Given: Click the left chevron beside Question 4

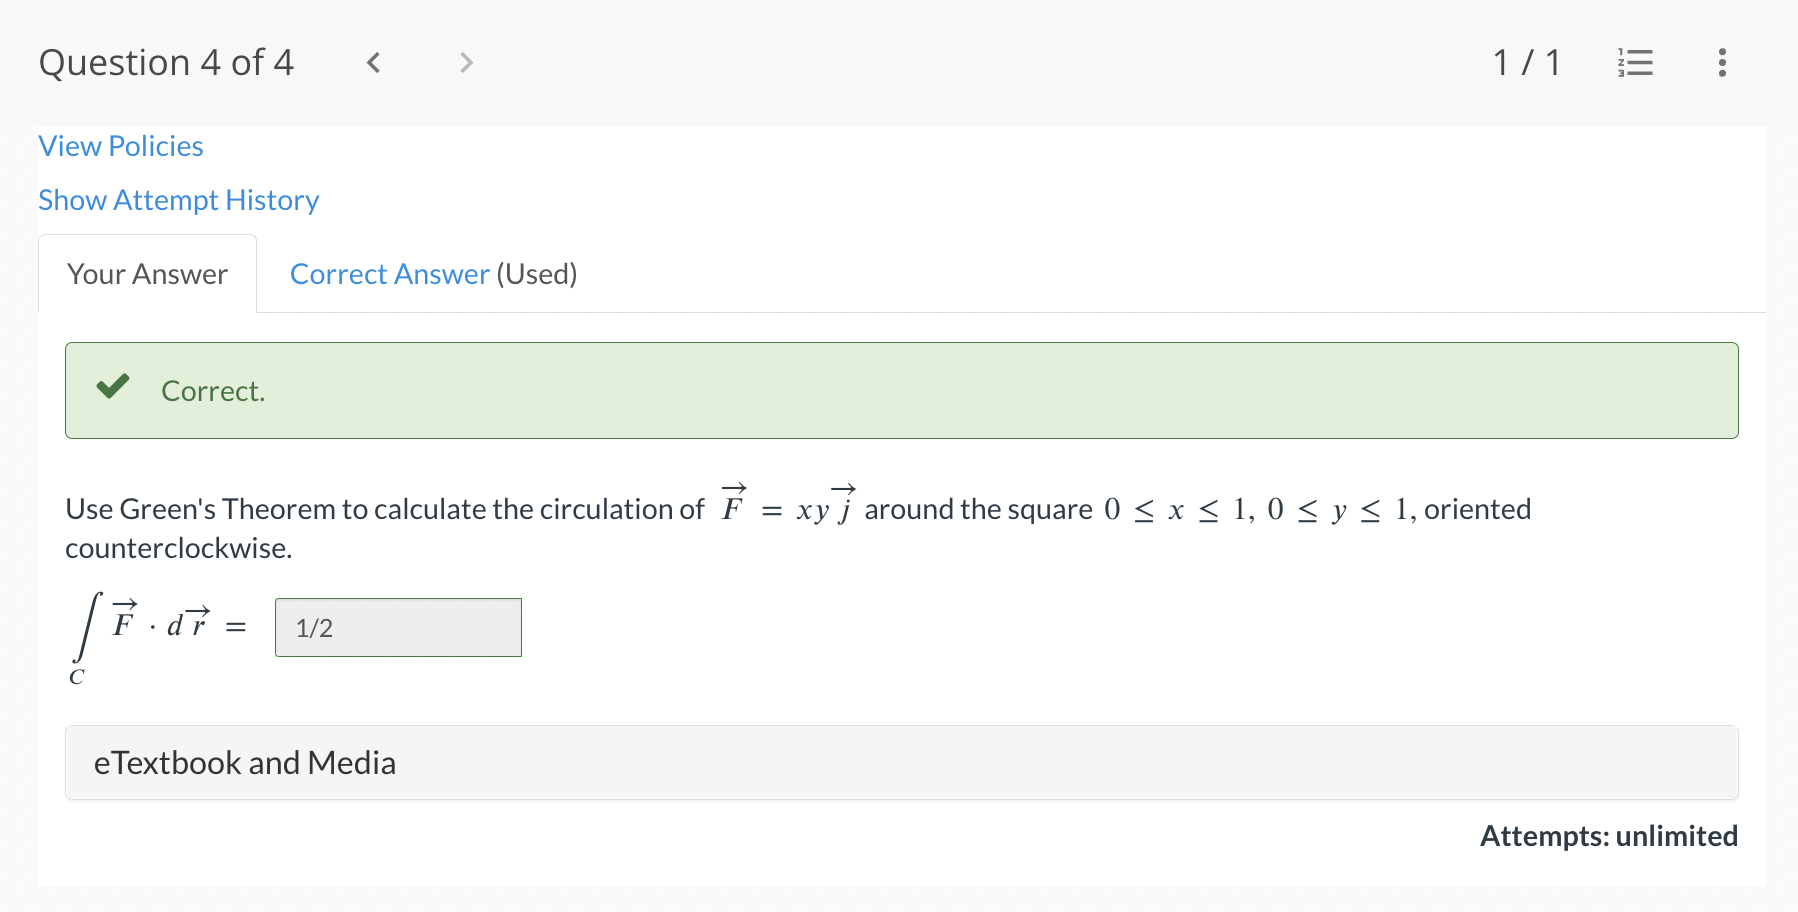Looking at the screenshot, I should 373,62.
